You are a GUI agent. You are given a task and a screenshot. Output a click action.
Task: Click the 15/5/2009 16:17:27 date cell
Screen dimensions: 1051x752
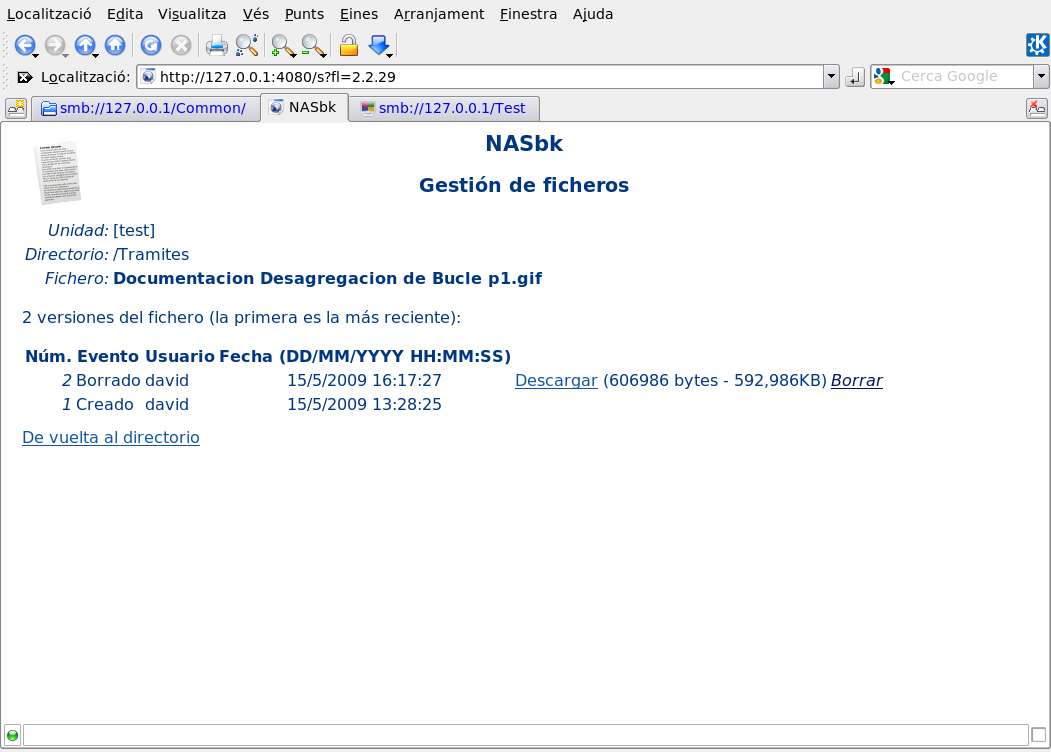(x=364, y=380)
